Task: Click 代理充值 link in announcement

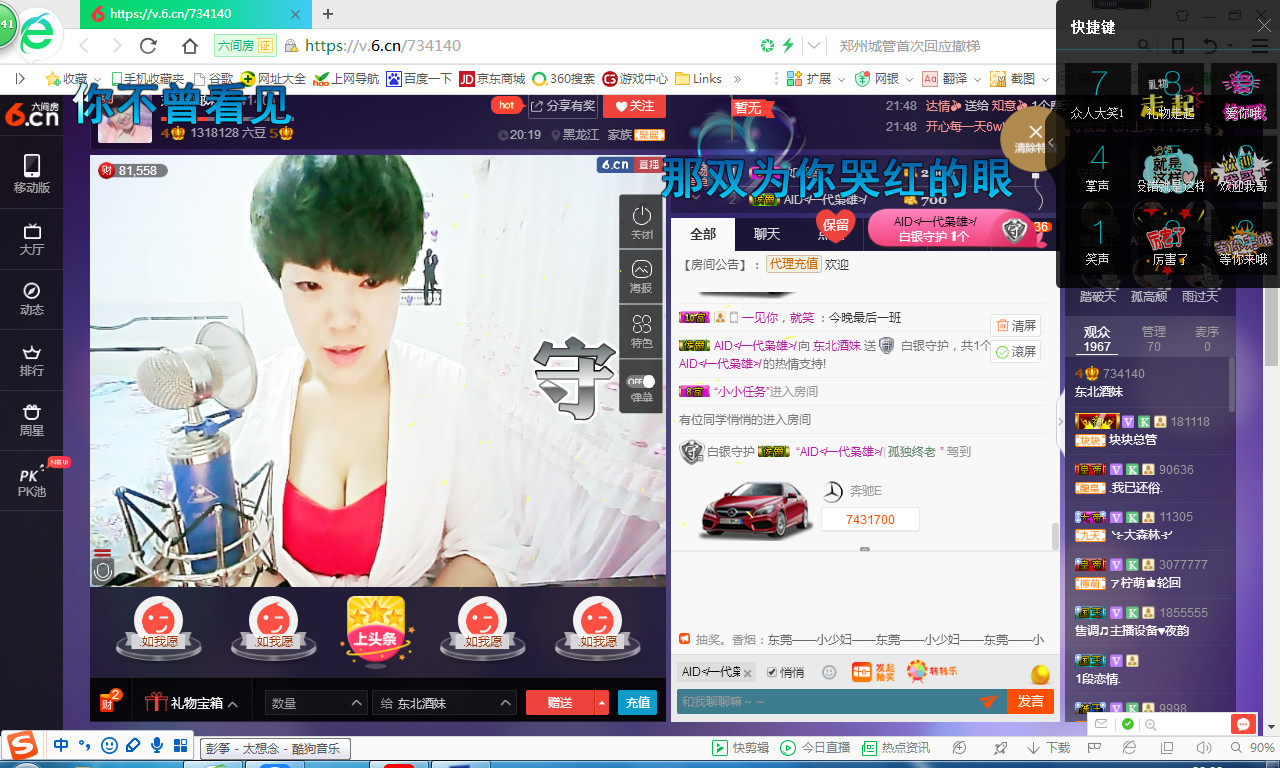Action: pyautogui.click(x=793, y=264)
